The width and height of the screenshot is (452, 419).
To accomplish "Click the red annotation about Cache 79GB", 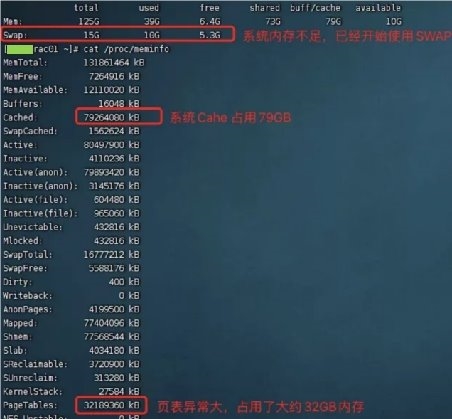I will pyautogui.click(x=231, y=118).
